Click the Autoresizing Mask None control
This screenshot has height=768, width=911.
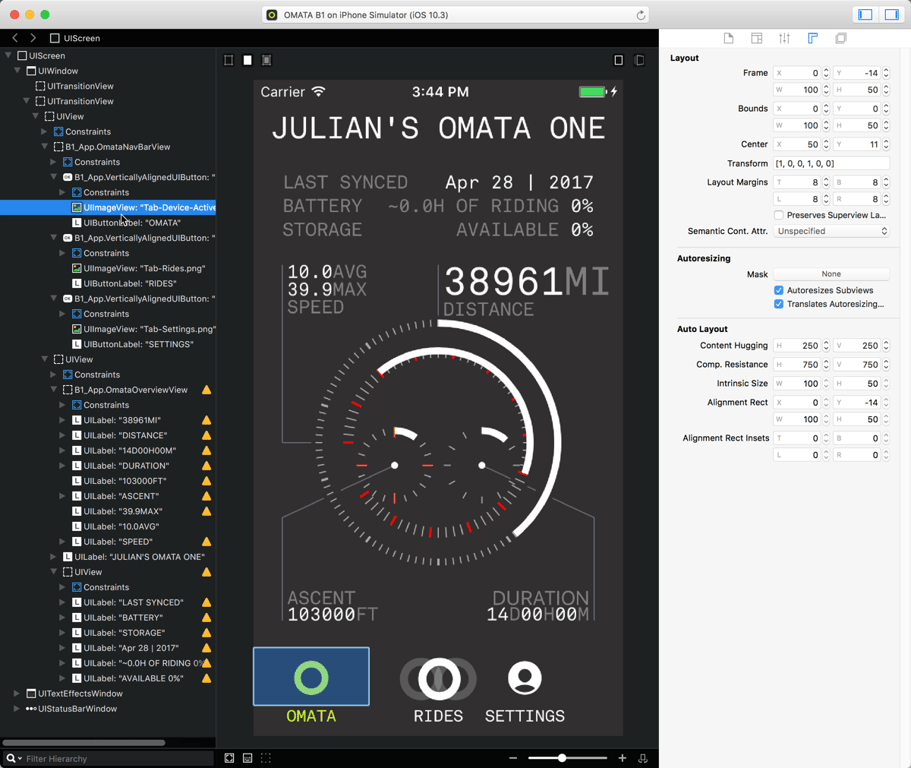(x=831, y=274)
